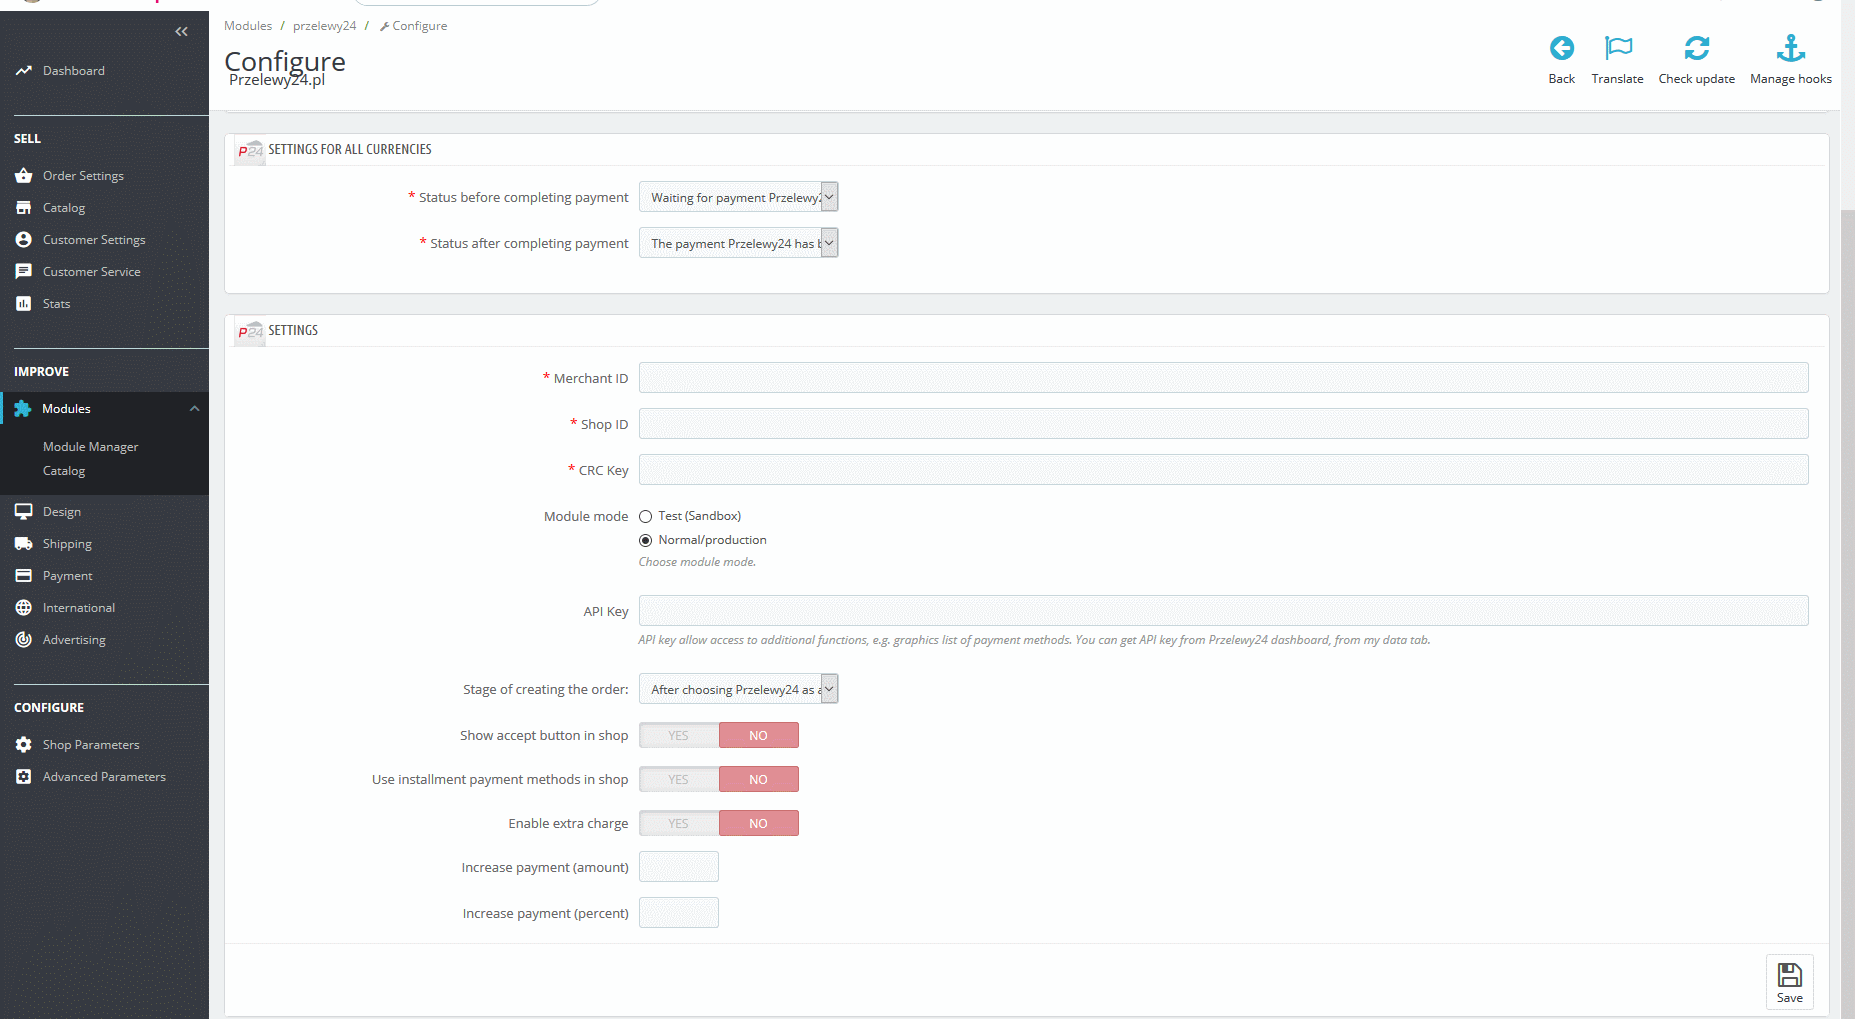1855x1019 pixels.
Task: Go to Module Manager
Action: 90,446
